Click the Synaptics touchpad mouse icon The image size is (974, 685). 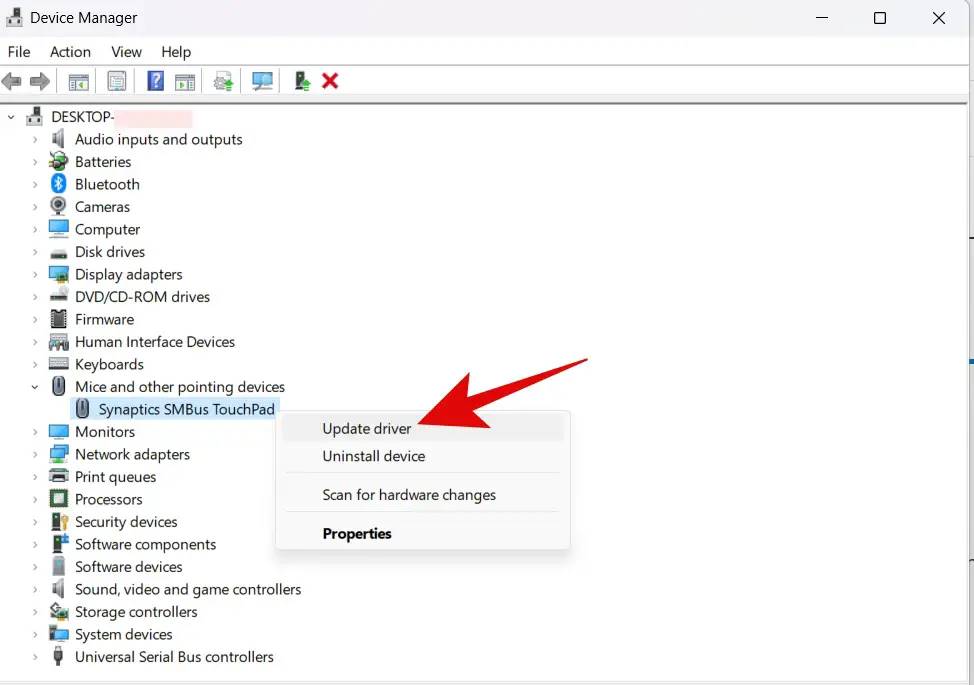click(82, 409)
